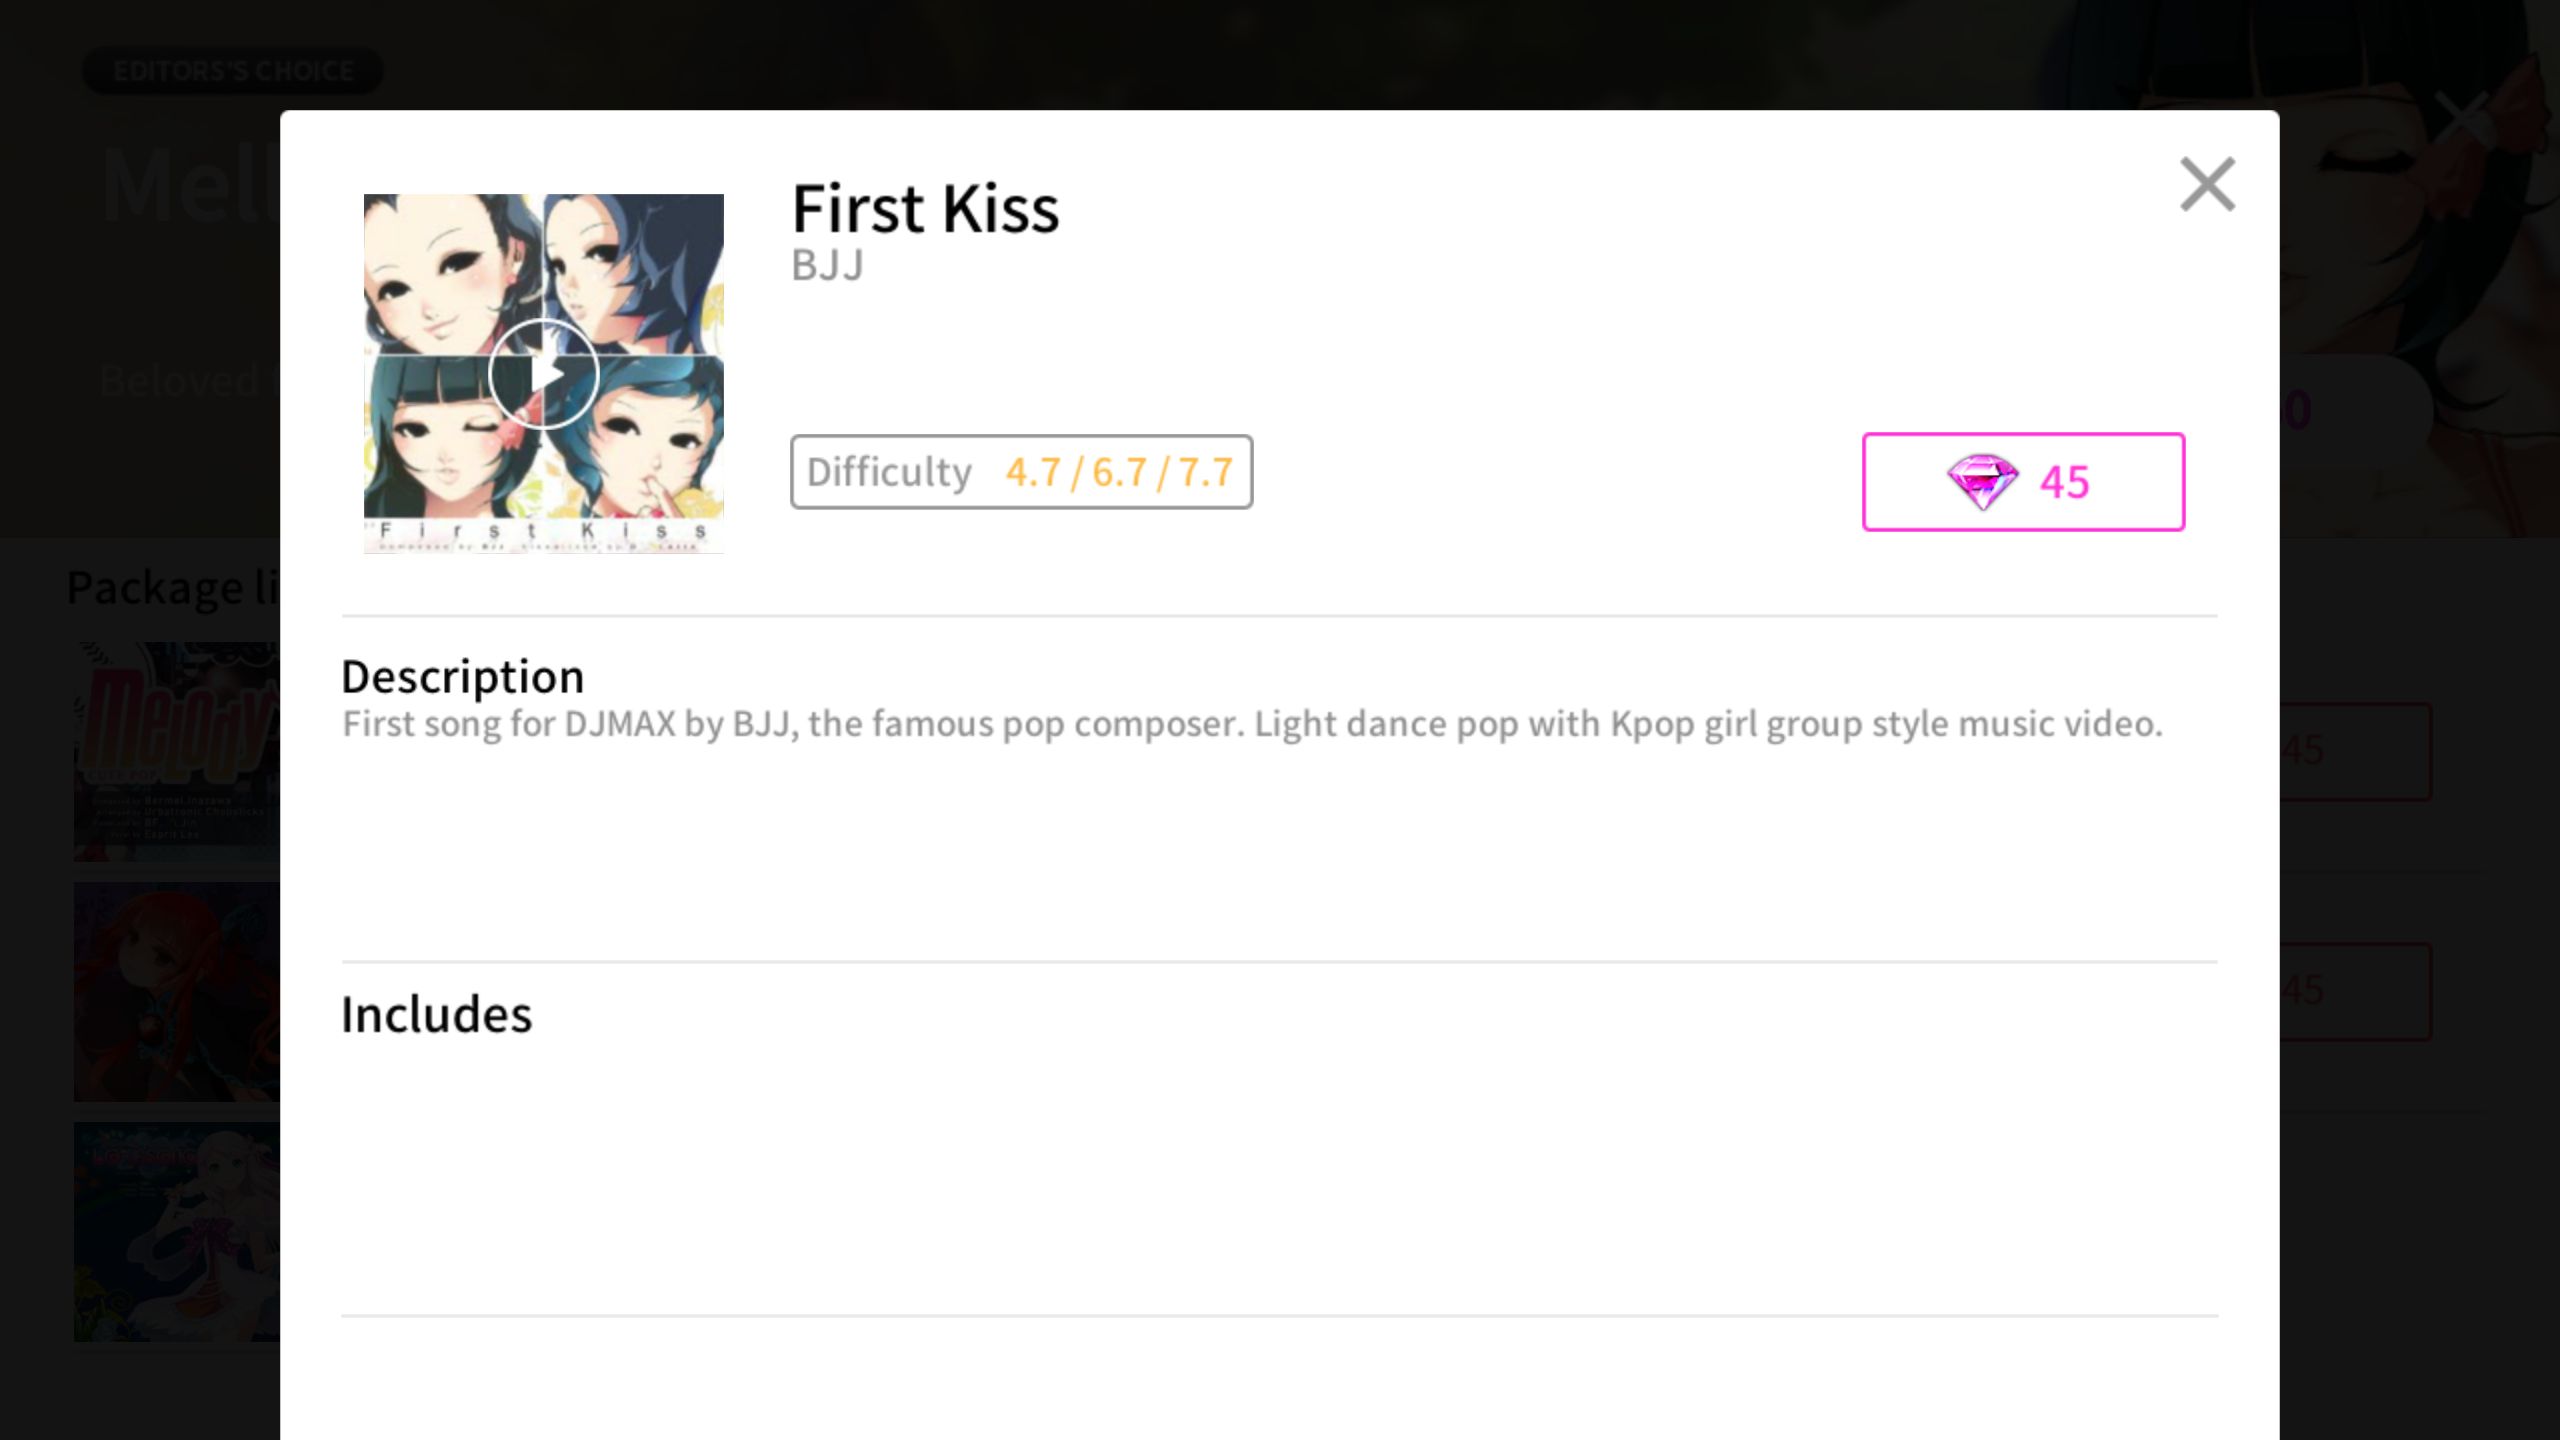Select the BJJ artist name
This screenshot has width=2560, height=1440.
827,266
